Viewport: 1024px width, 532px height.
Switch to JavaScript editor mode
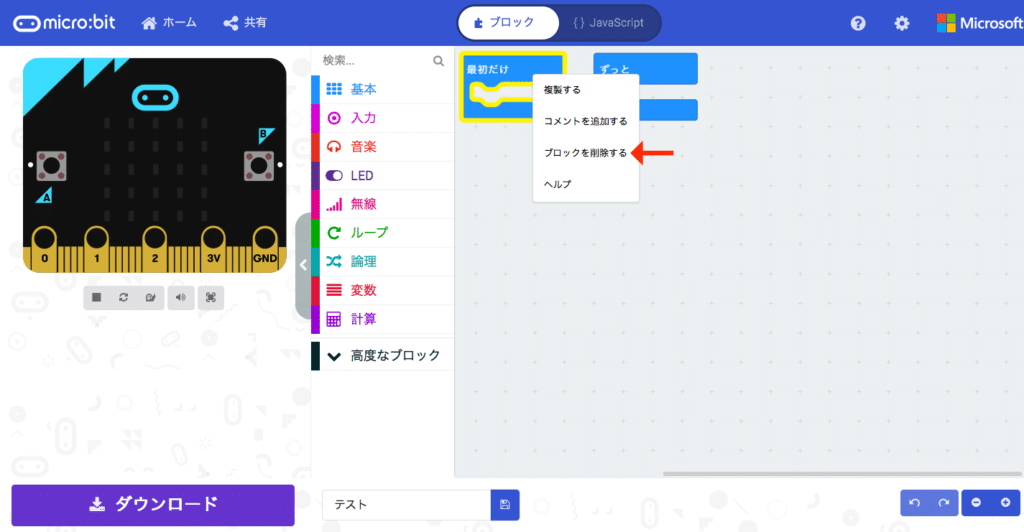(609, 23)
